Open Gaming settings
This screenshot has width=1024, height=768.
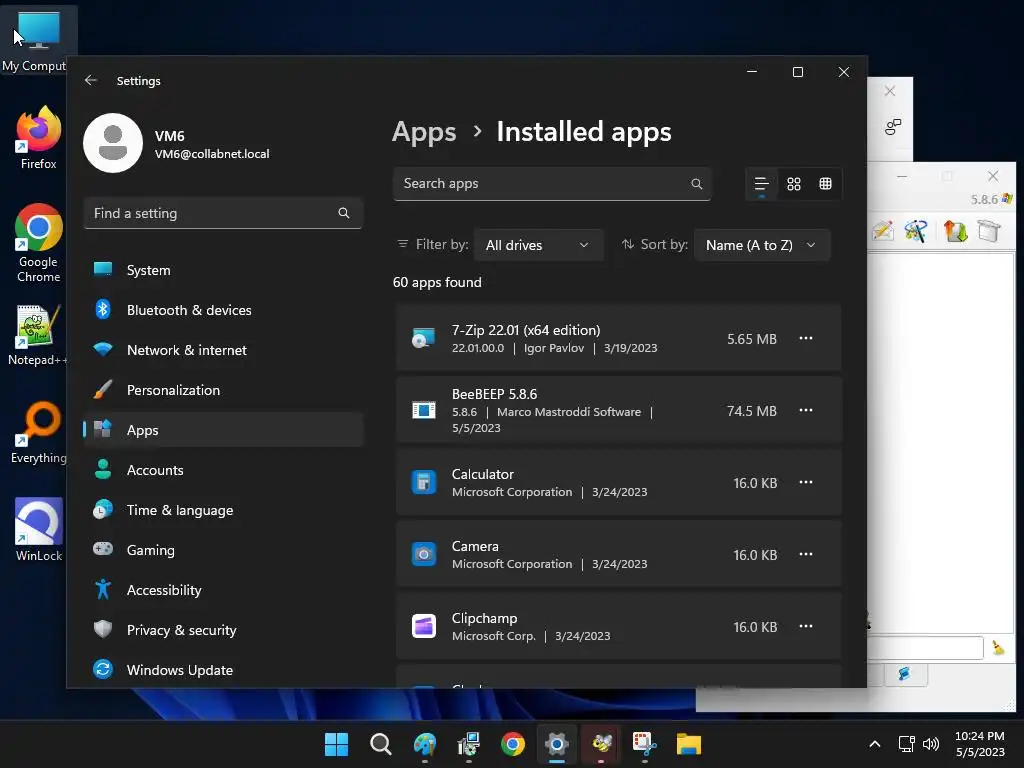(223, 550)
